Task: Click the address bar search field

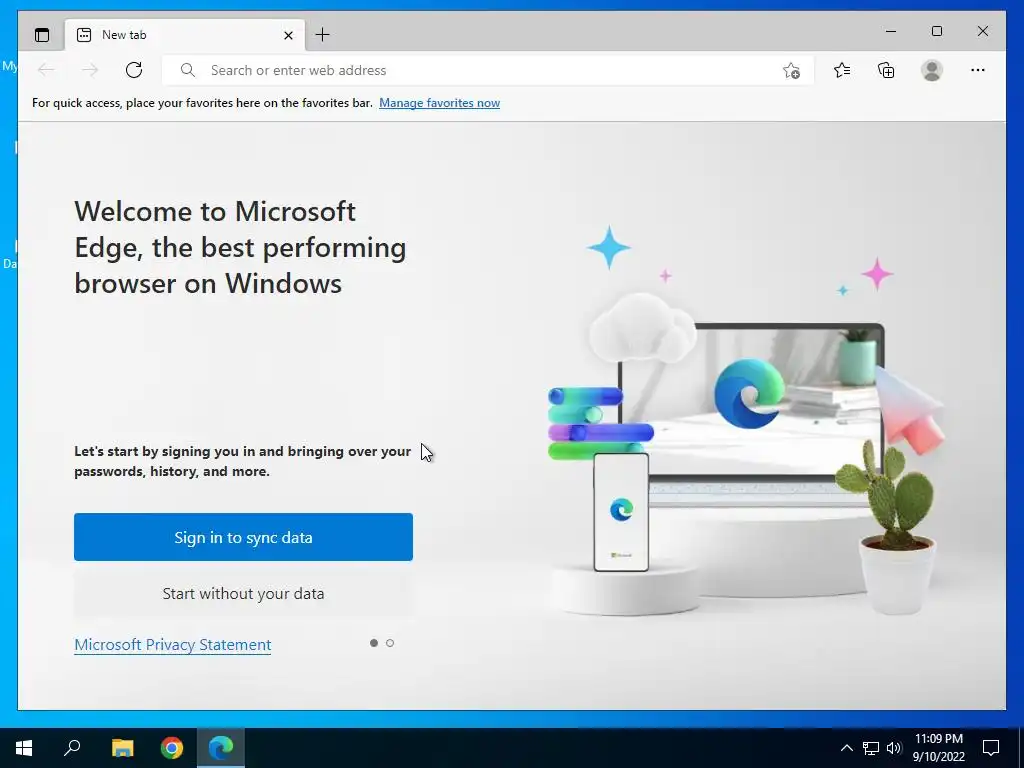Action: pos(488,70)
